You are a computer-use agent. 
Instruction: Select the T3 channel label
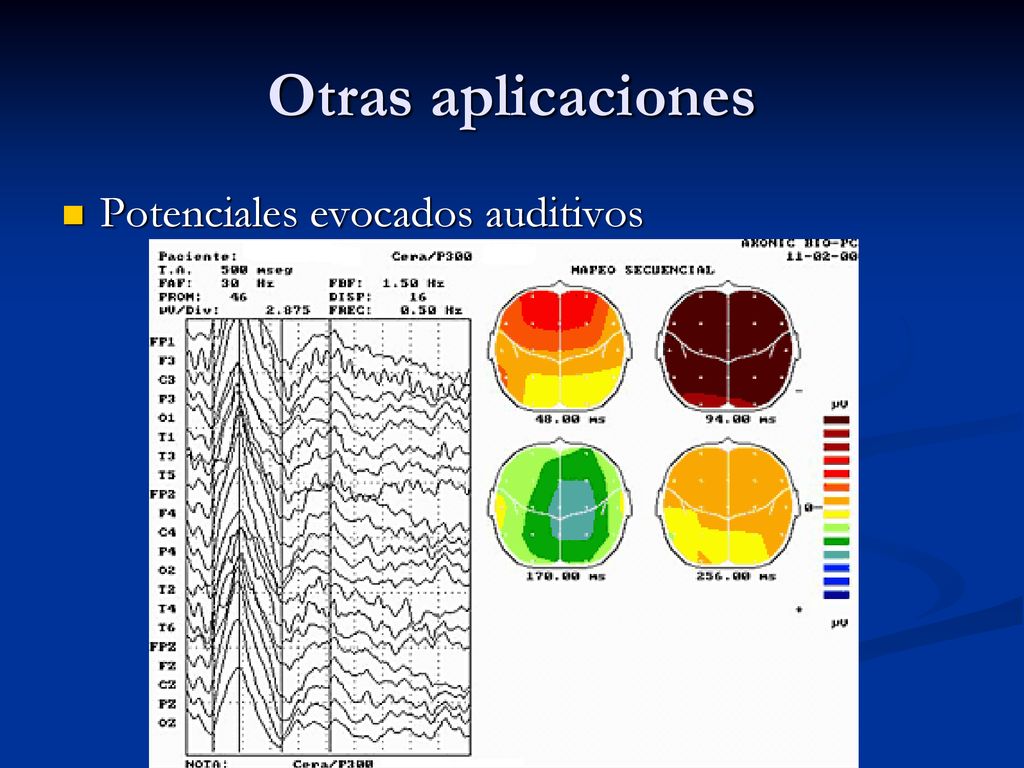tap(167, 456)
